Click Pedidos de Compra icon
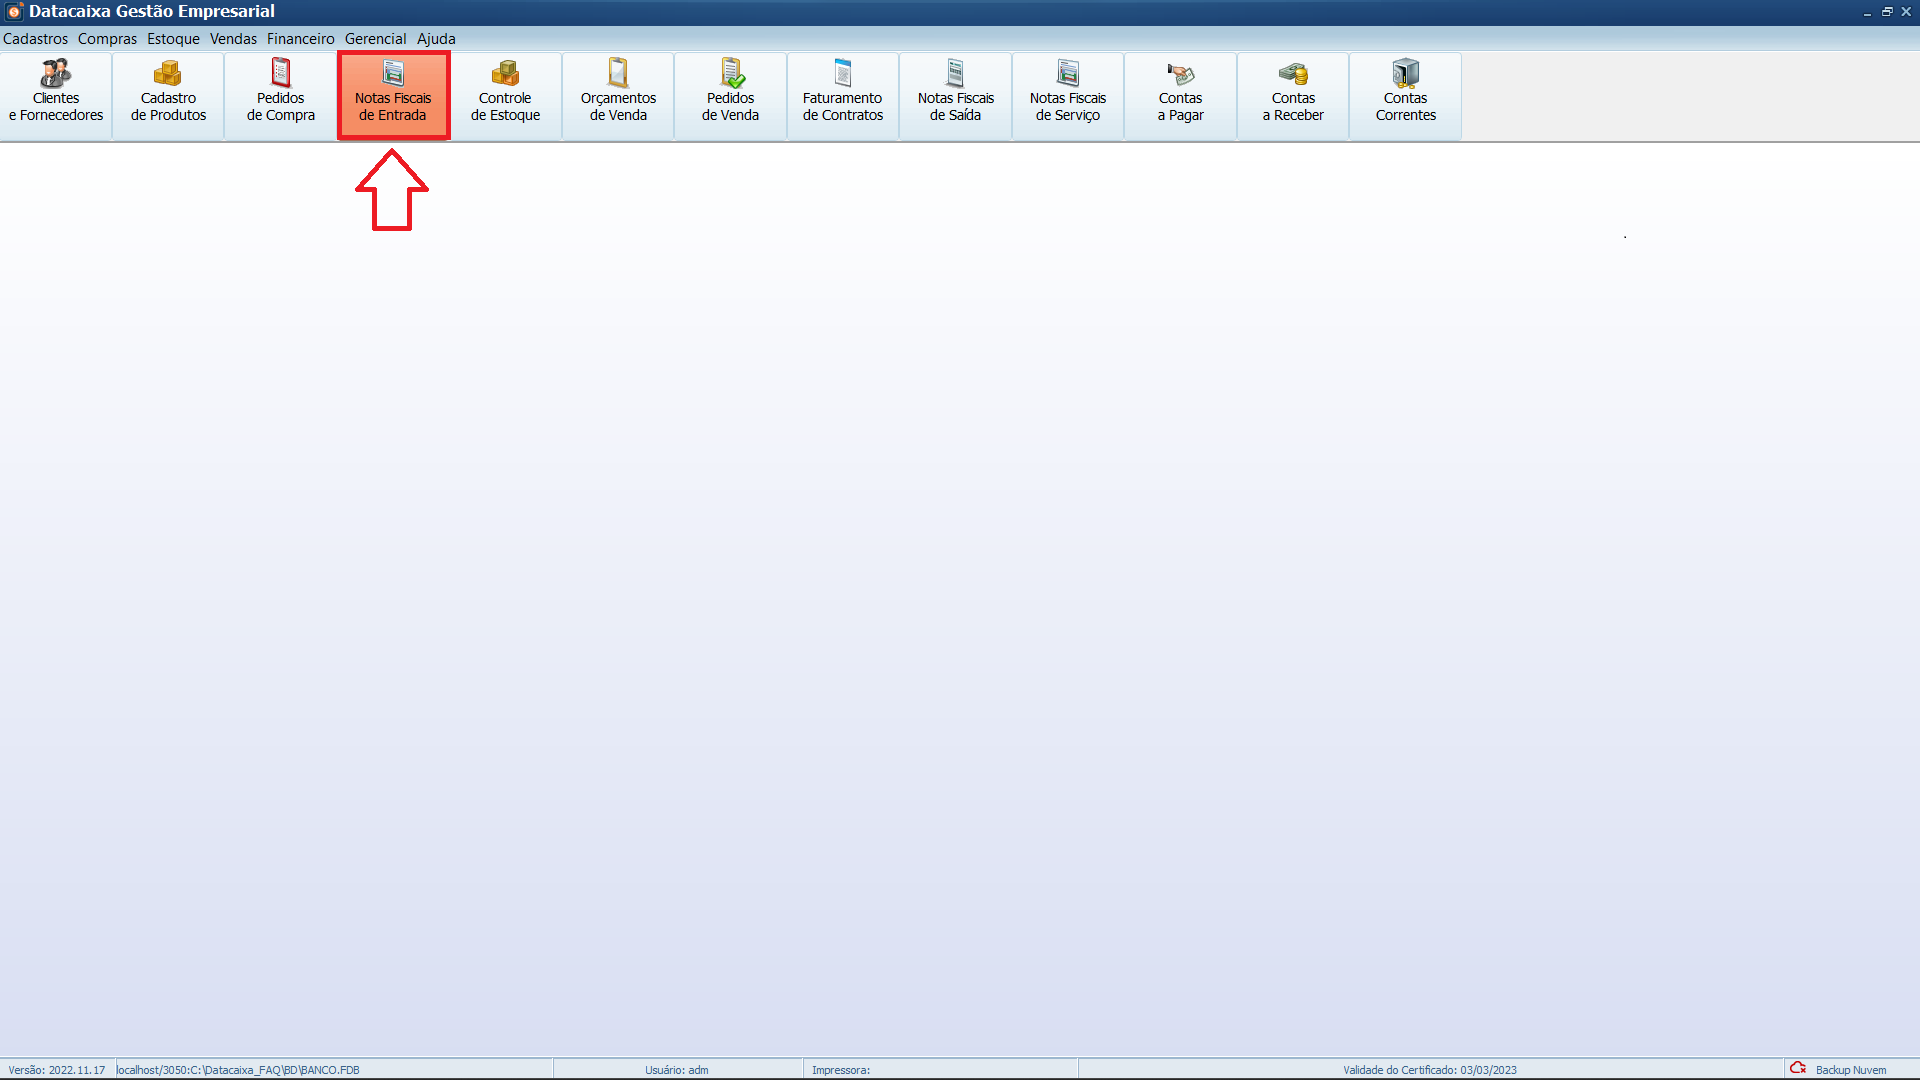This screenshot has height=1080, width=1920. (281, 96)
